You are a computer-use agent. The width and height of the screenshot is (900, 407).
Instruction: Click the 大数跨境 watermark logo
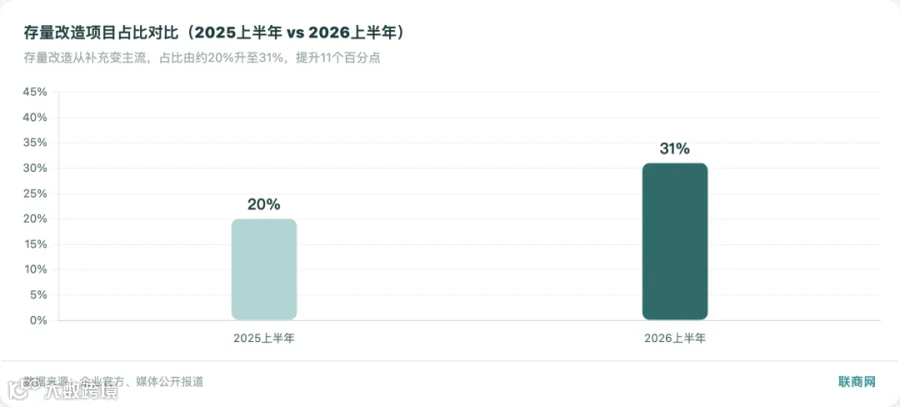[x=63, y=392]
